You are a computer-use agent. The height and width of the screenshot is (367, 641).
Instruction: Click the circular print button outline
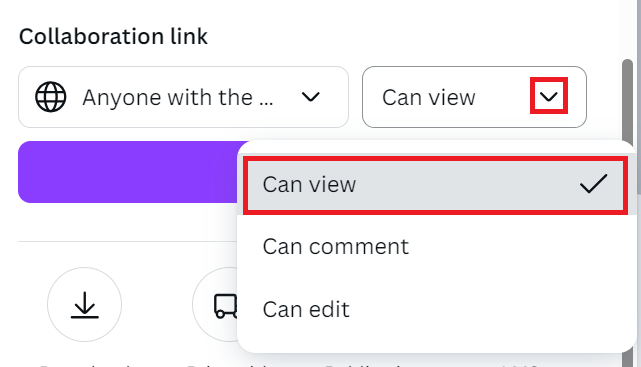[x=215, y=304]
